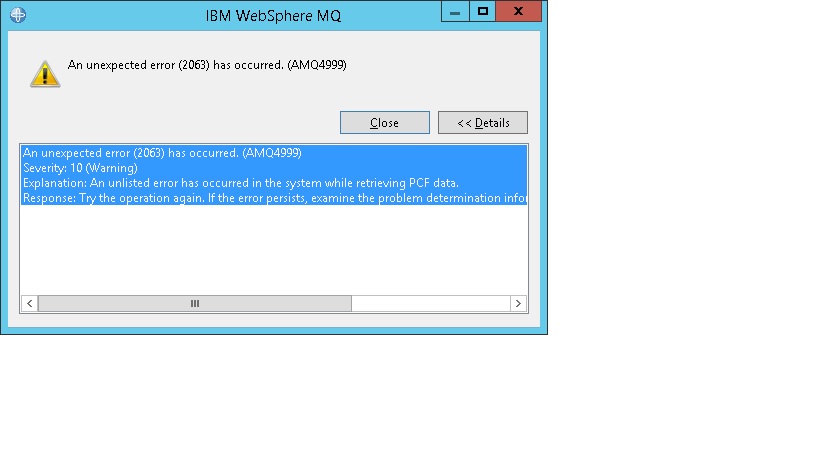Click the blank white area in details box
The image size is (818, 460).
coord(270,250)
